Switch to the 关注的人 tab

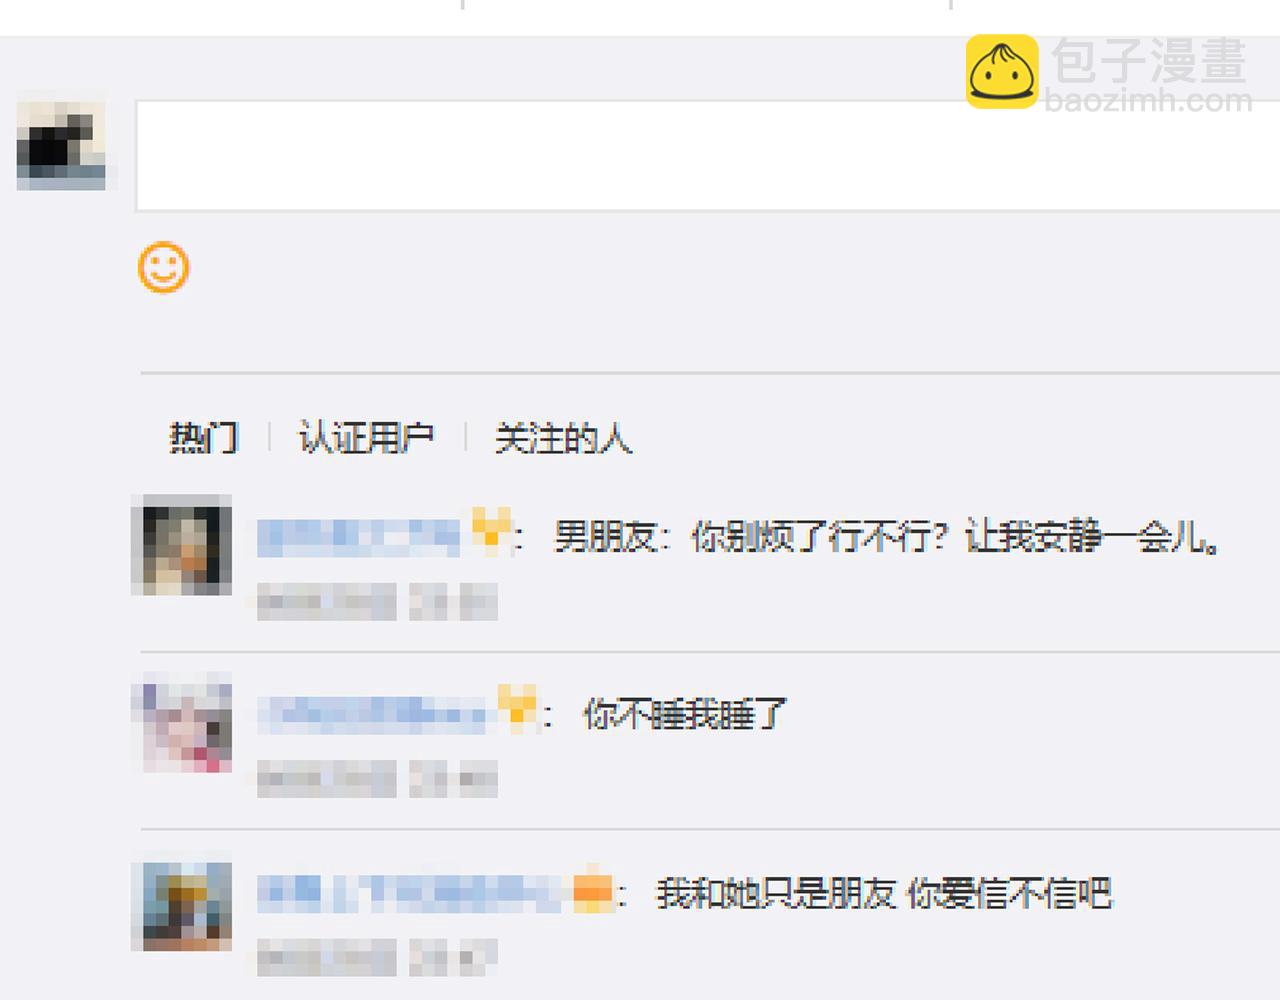[563, 437]
